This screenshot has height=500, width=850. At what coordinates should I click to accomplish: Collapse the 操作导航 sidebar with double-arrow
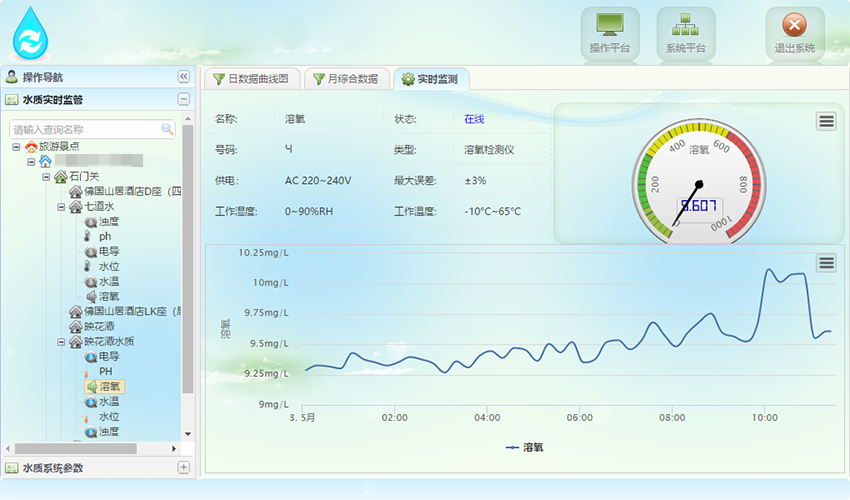(x=183, y=77)
